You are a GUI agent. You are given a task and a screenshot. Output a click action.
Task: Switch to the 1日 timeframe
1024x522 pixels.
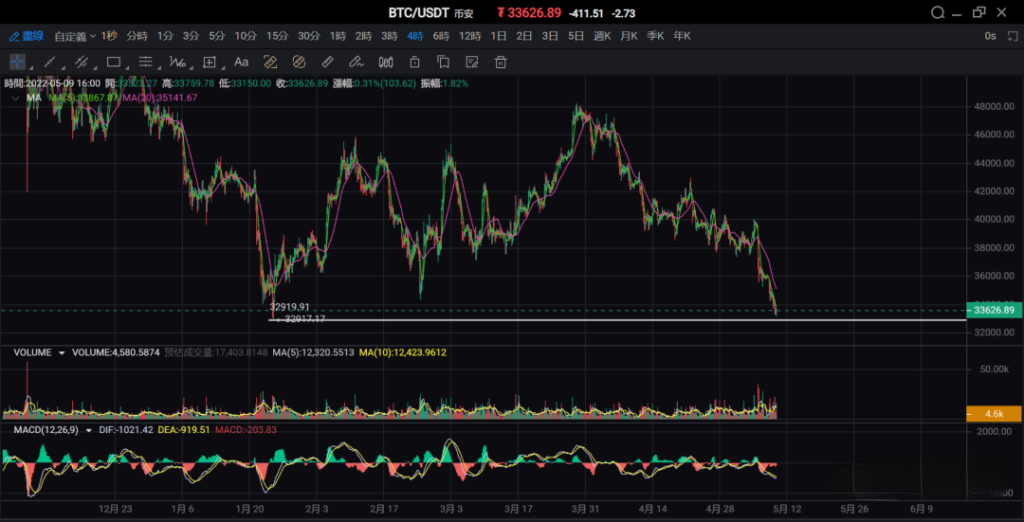[x=498, y=36]
